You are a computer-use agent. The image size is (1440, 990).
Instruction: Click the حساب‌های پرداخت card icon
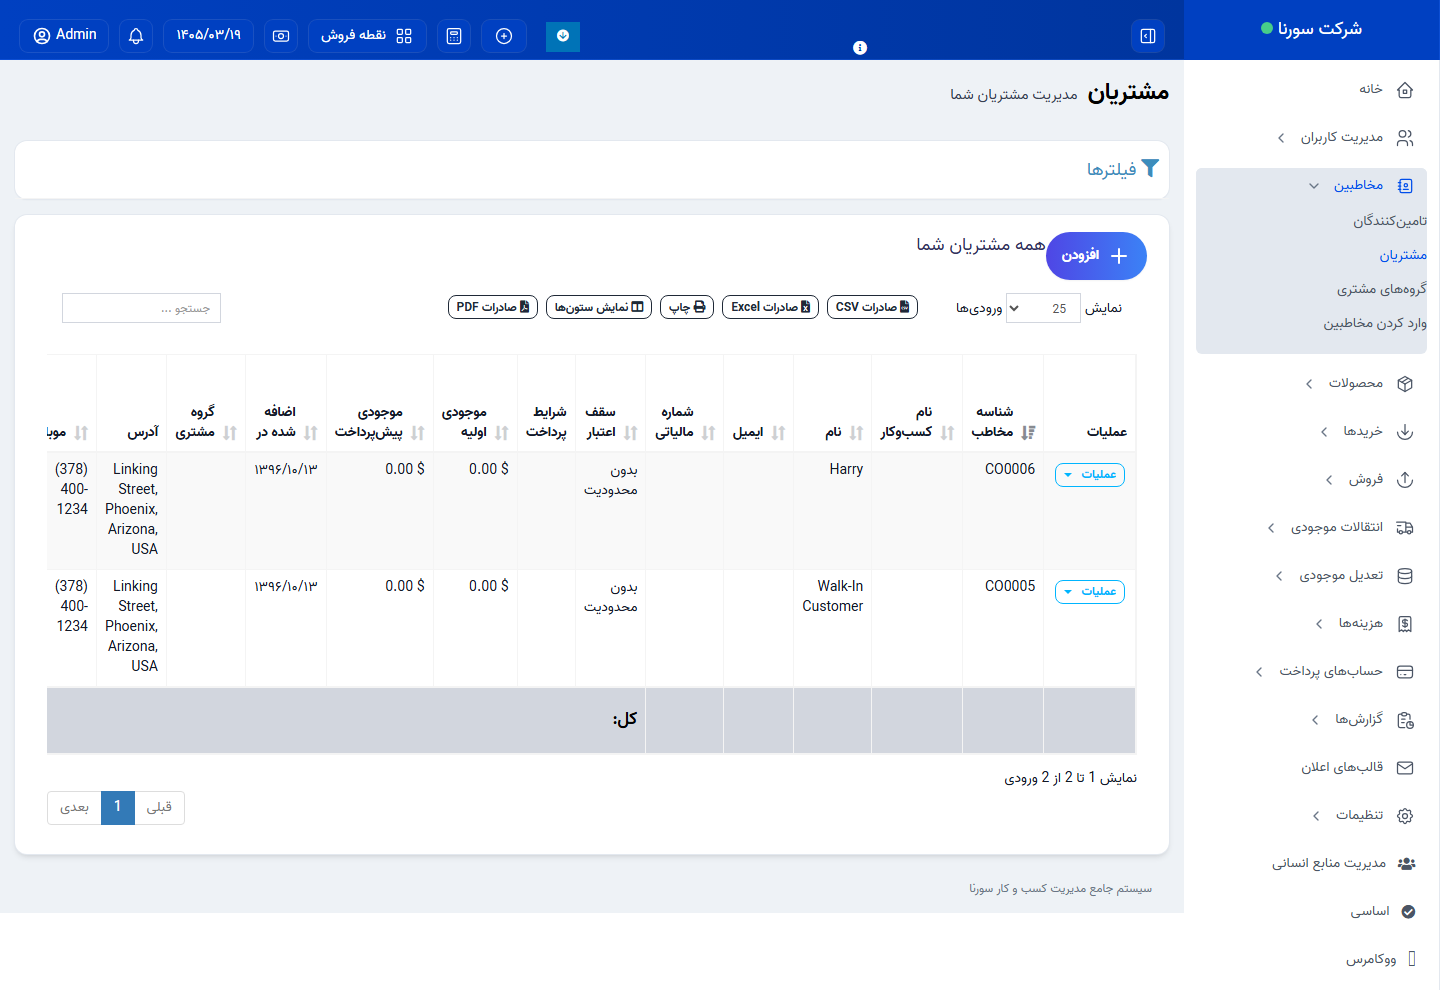(1405, 672)
